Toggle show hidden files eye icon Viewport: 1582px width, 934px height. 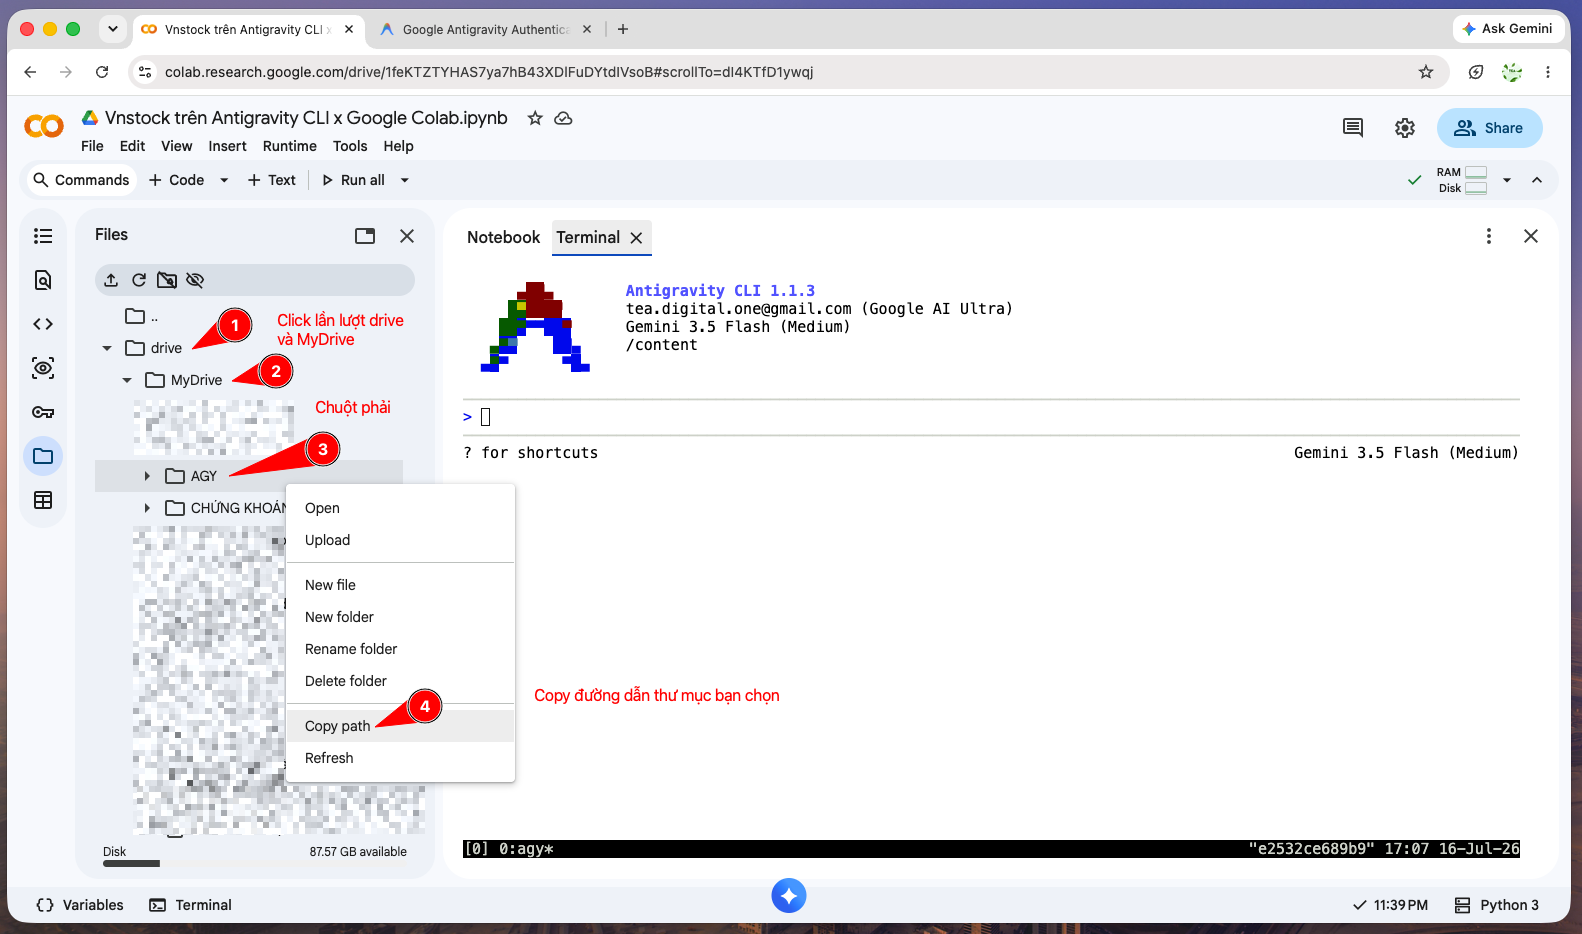point(195,280)
